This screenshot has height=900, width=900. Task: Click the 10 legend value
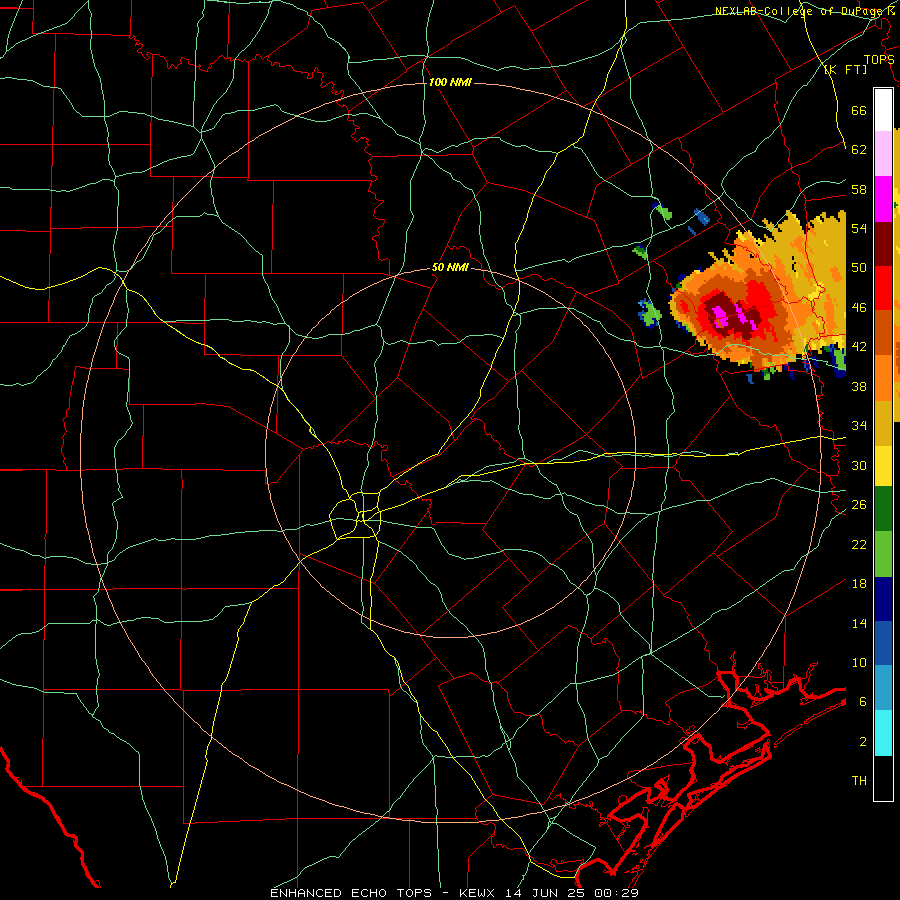(859, 662)
